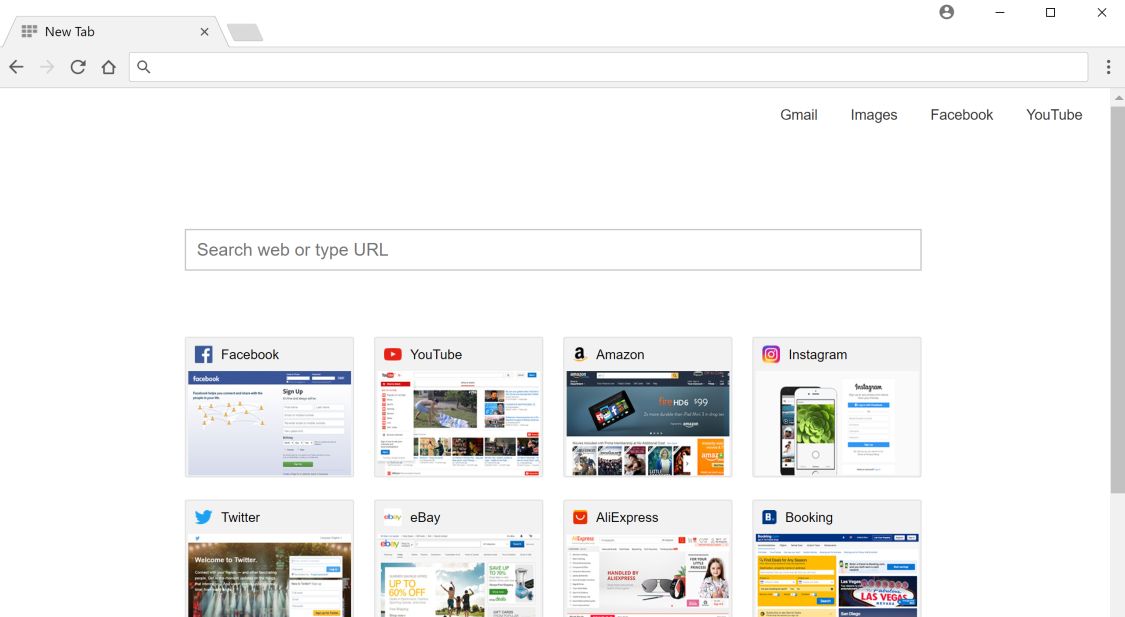1125x617 pixels.
Task: Click the AliExpress tile icon
Action: tap(580, 517)
